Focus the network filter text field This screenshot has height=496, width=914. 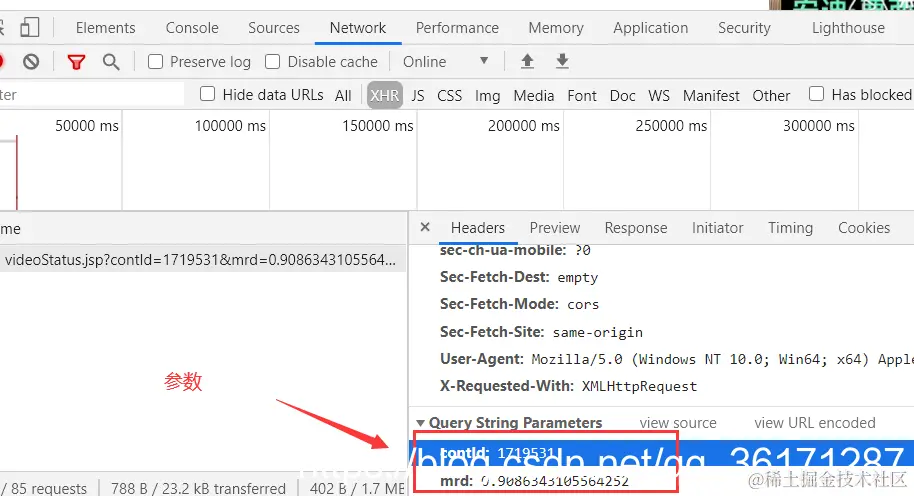click(x=92, y=95)
